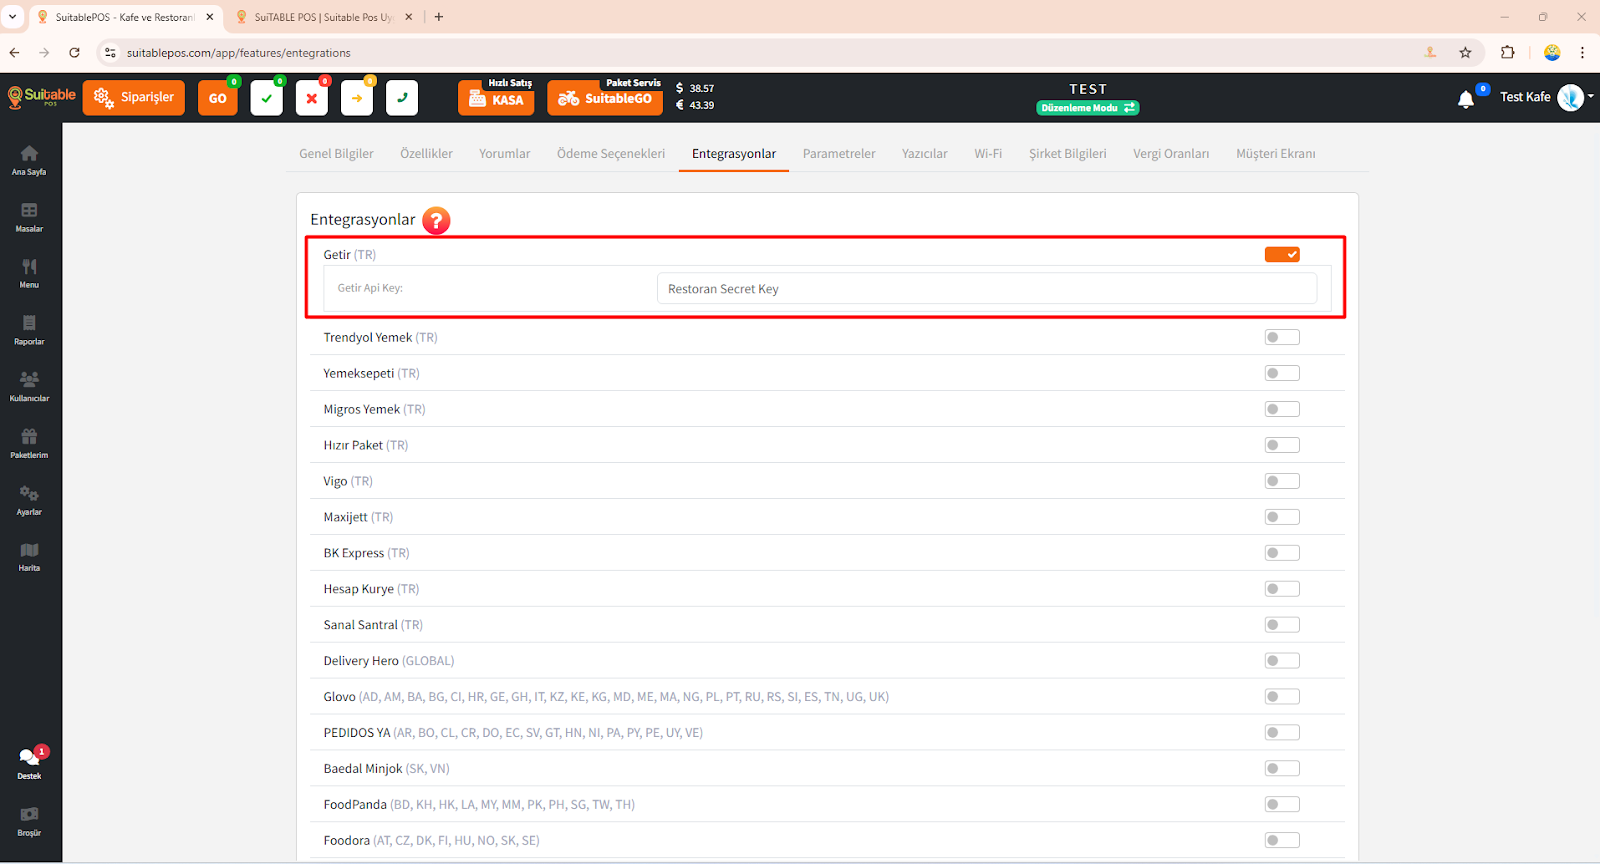Open Harita map in the sidebar
The height and width of the screenshot is (864, 1600).
coord(29,557)
